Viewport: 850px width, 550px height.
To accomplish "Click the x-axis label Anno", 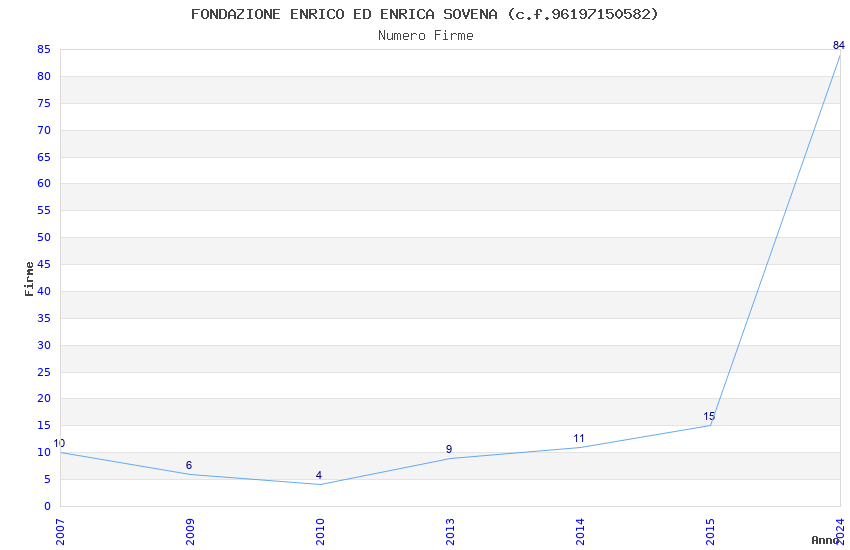I will (x=825, y=540).
